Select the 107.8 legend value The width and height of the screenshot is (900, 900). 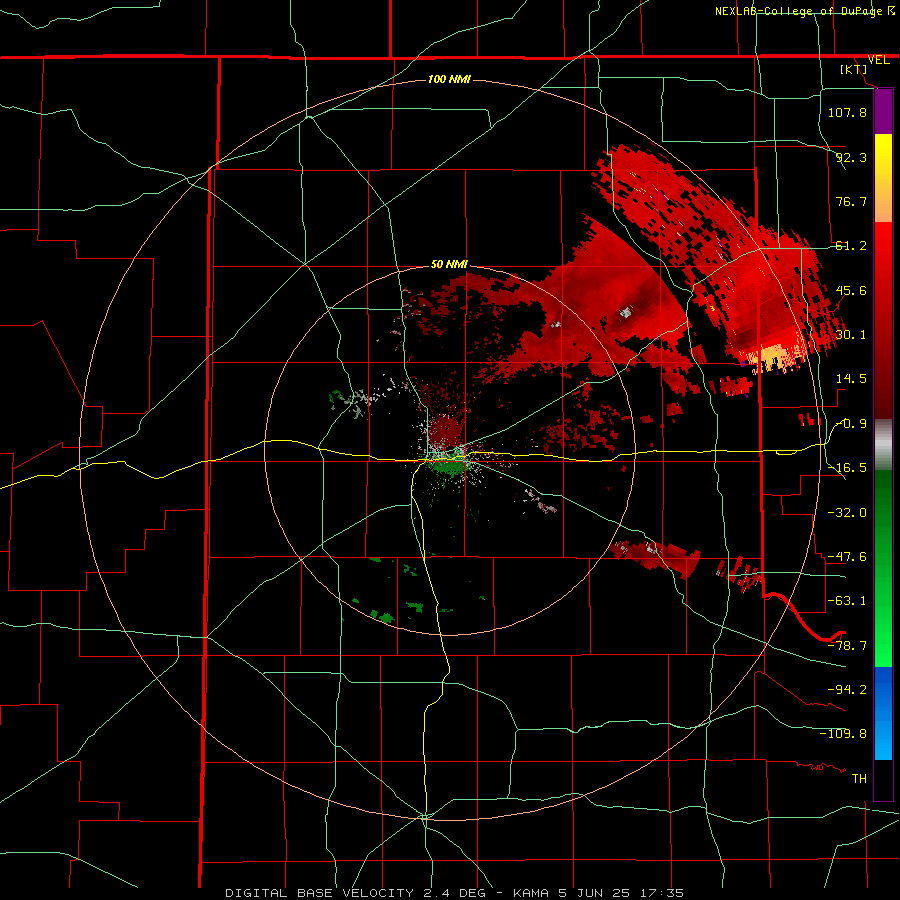847,112
